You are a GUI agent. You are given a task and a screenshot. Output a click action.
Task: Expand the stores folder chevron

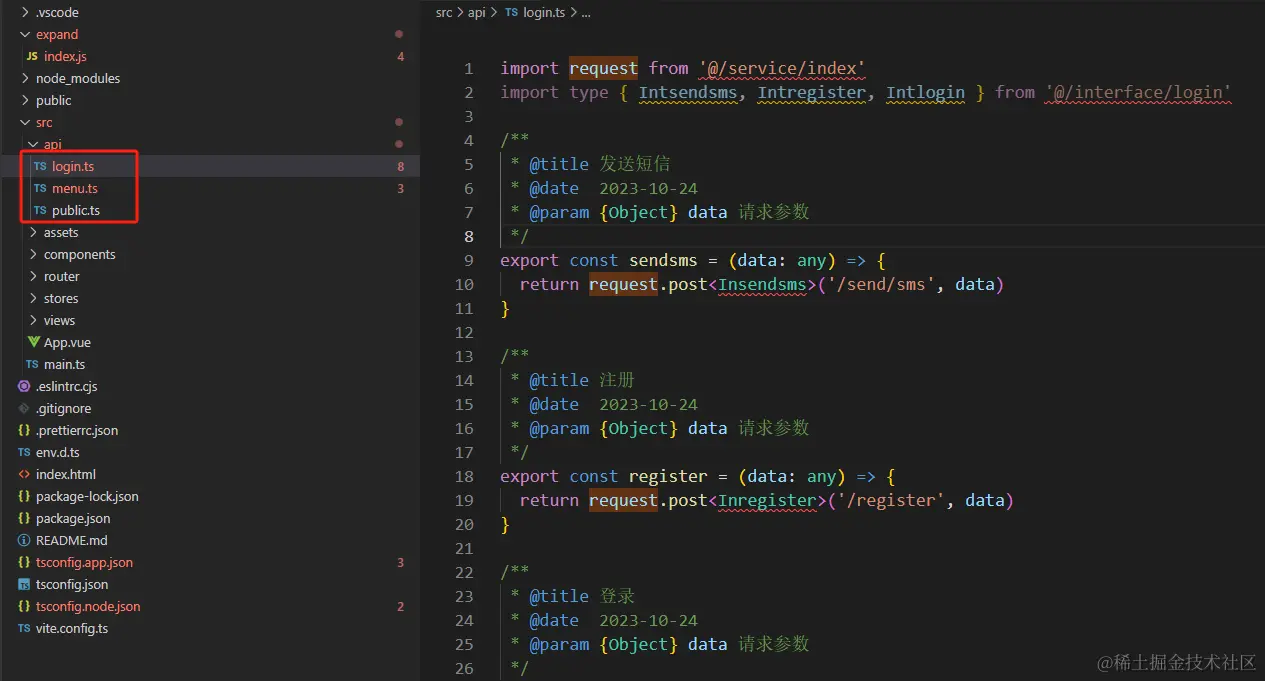pyautogui.click(x=33, y=299)
